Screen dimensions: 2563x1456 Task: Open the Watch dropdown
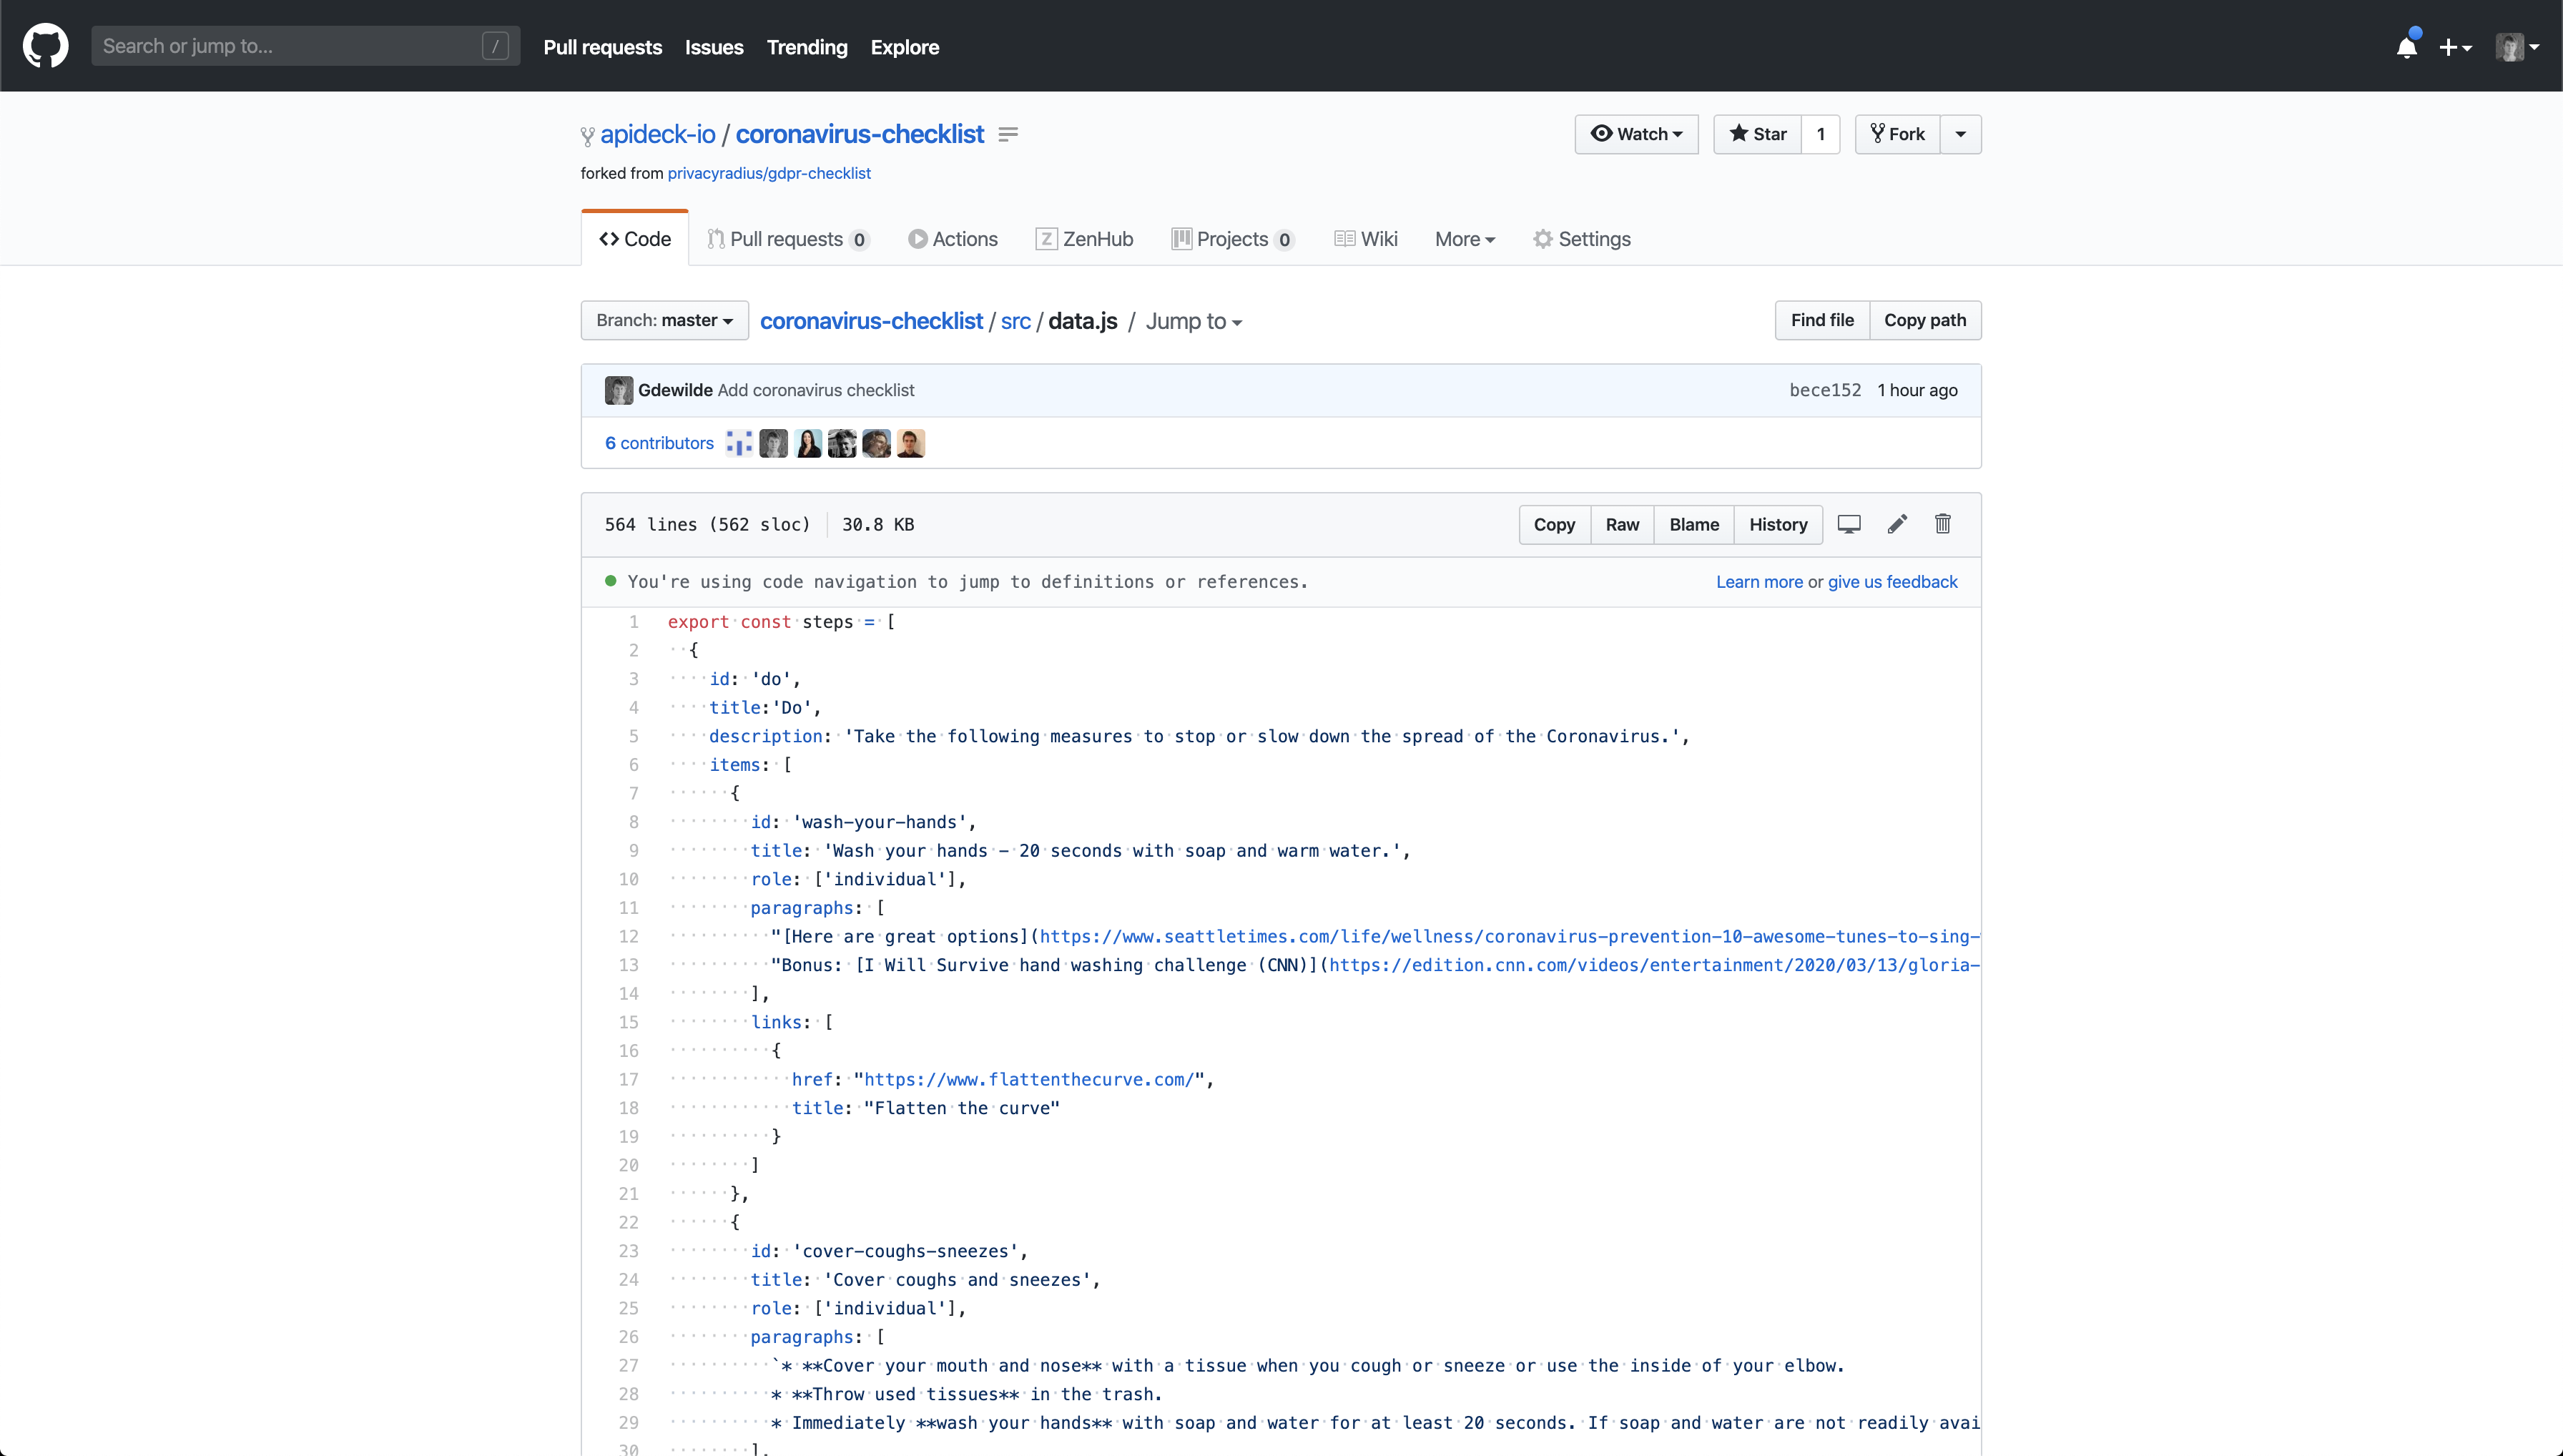[1636, 134]
